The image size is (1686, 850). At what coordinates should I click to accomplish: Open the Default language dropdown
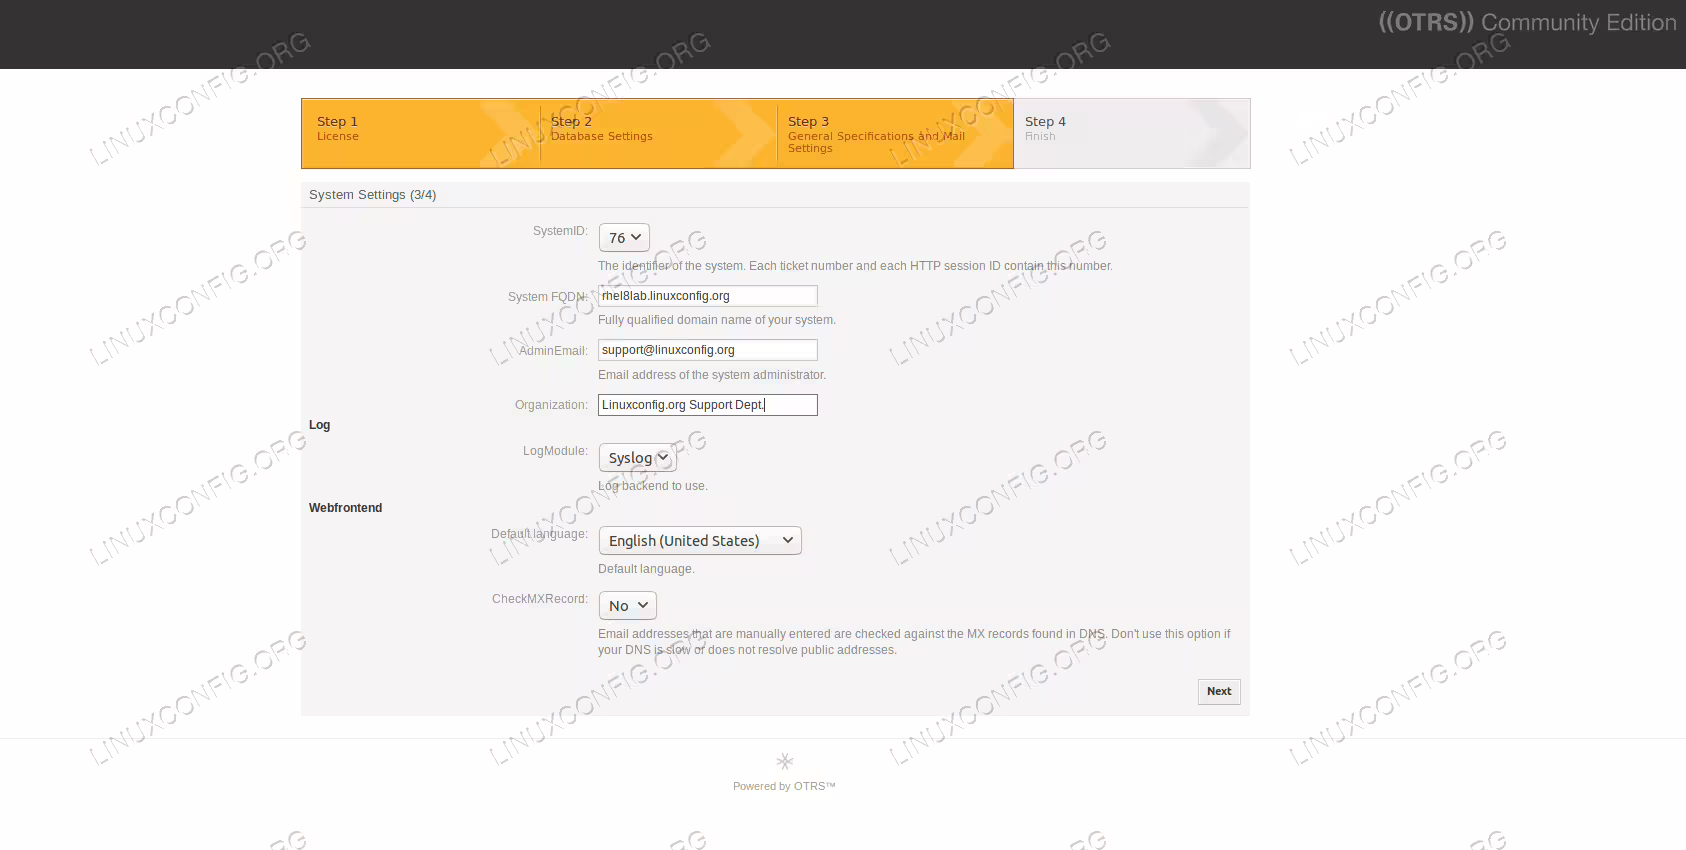[700, 541]
